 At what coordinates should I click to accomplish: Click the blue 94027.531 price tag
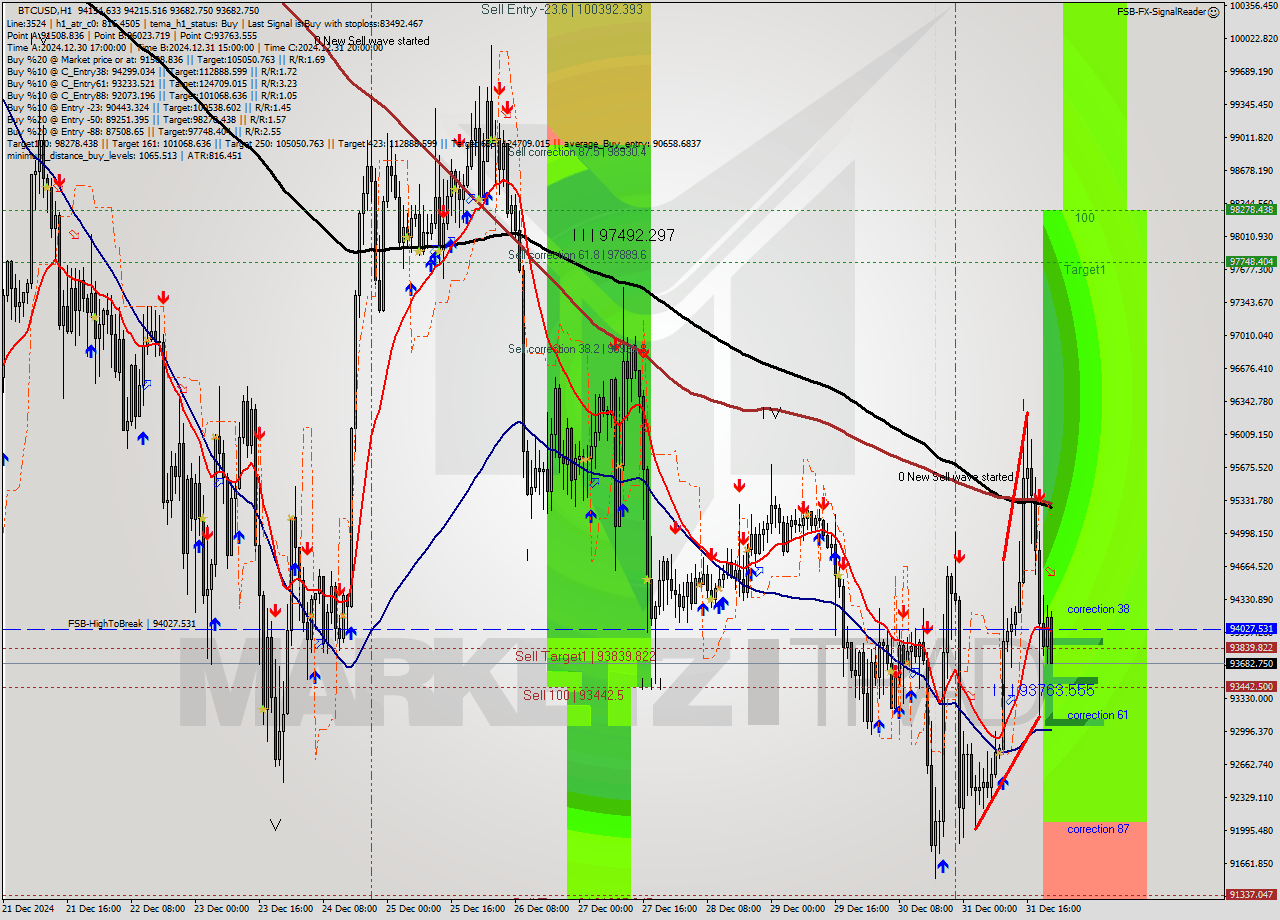[1251, 629]
